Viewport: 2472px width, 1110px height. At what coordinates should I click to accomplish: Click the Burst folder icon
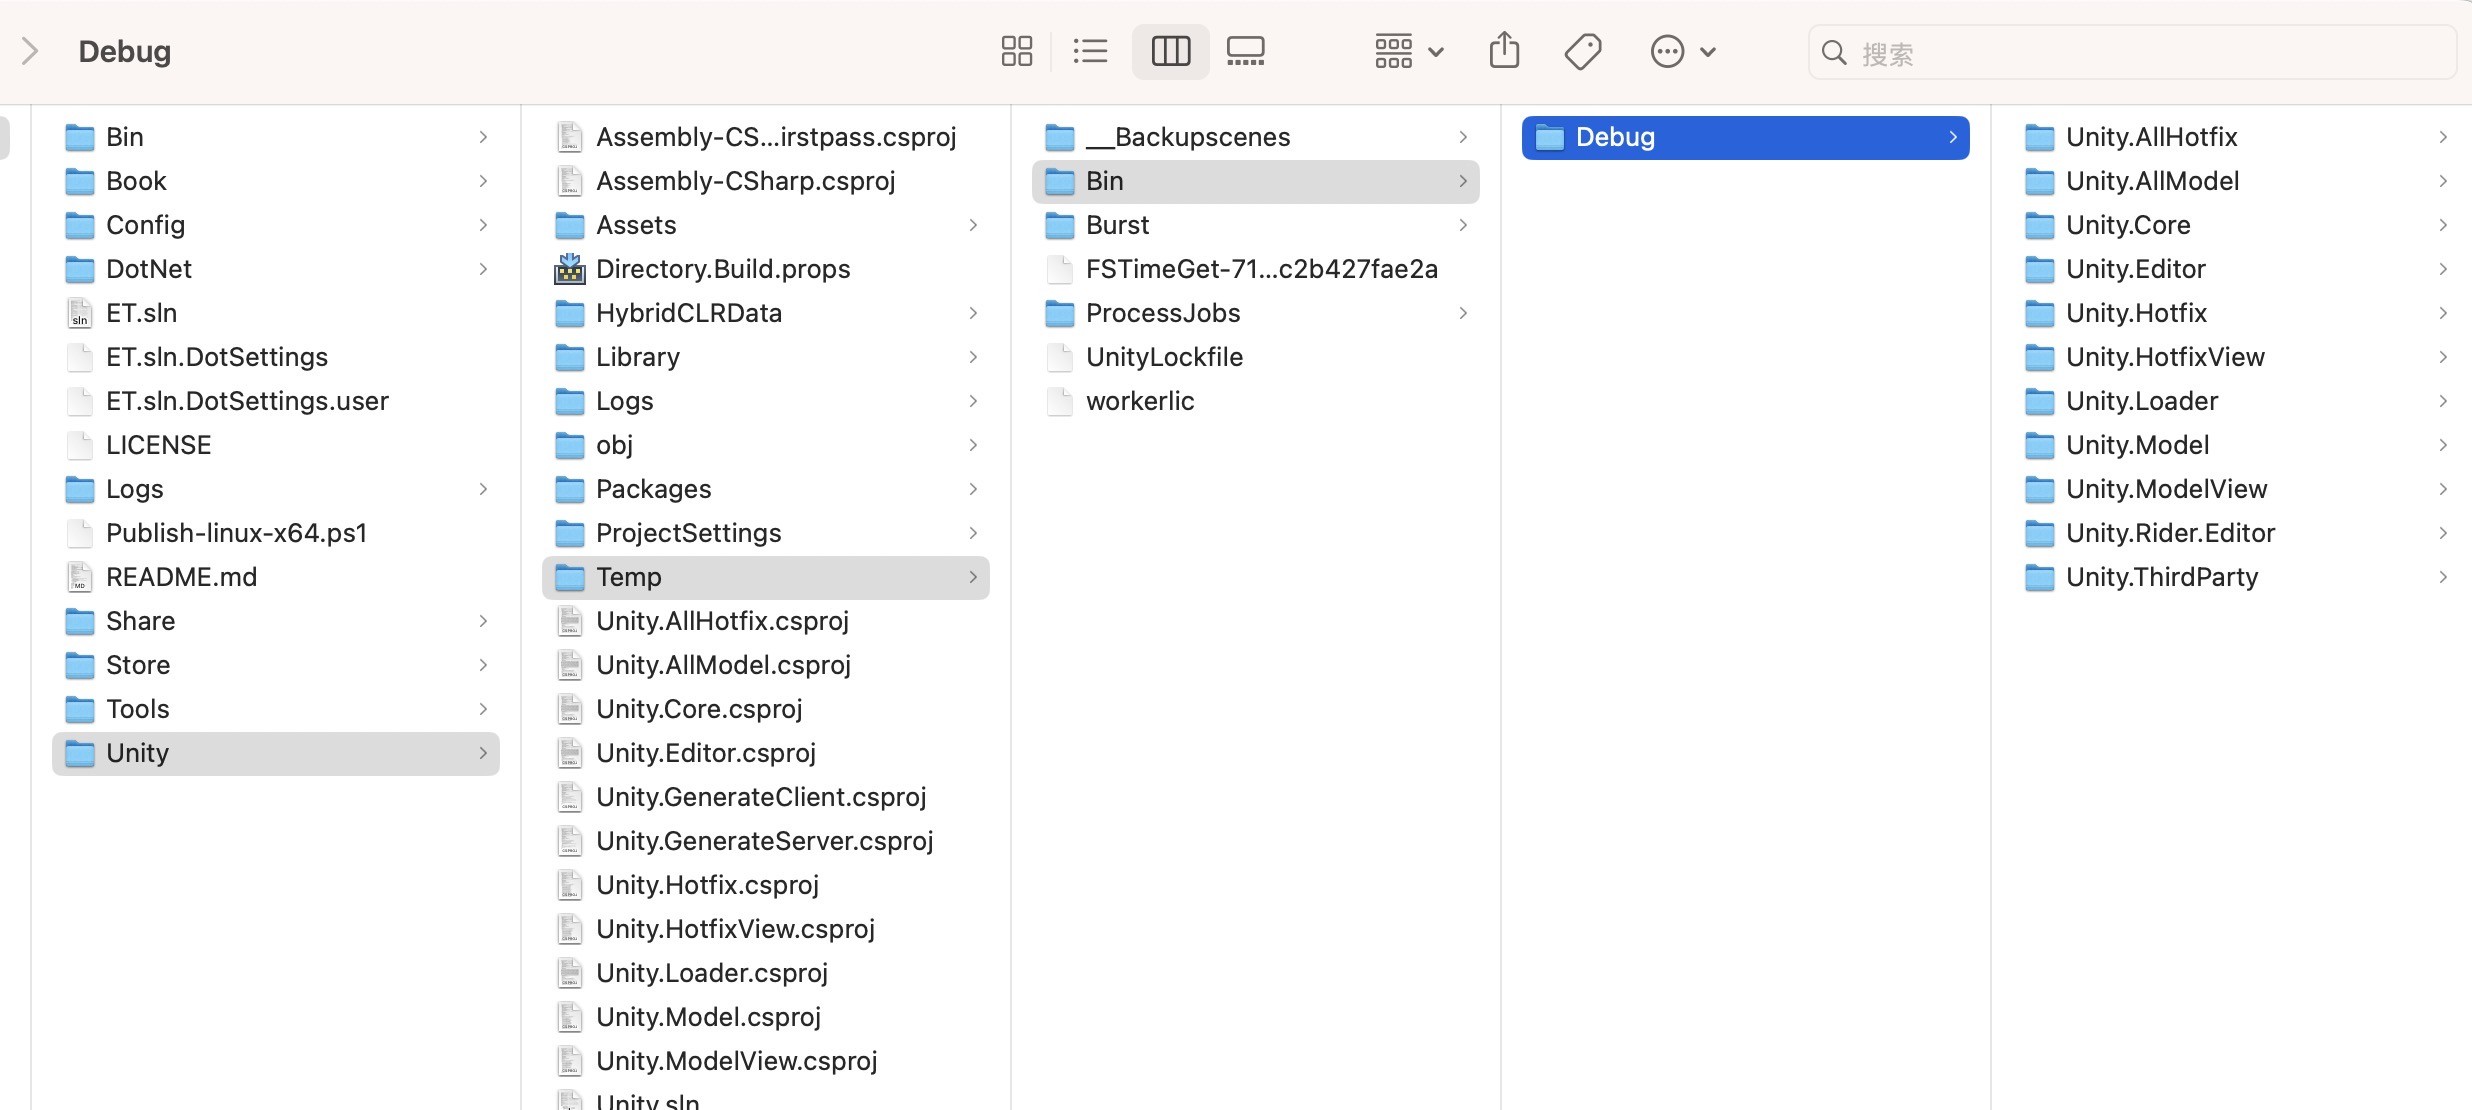1060,225
